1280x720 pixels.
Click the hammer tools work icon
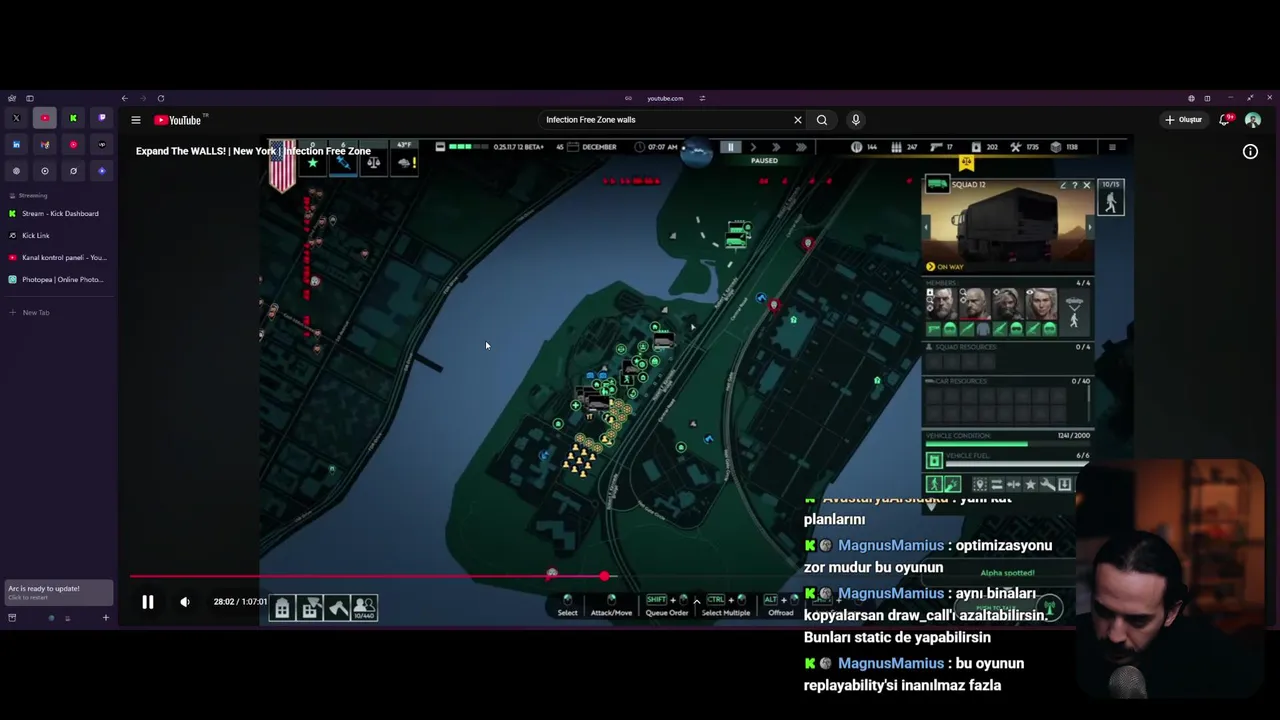pos(337,607)
